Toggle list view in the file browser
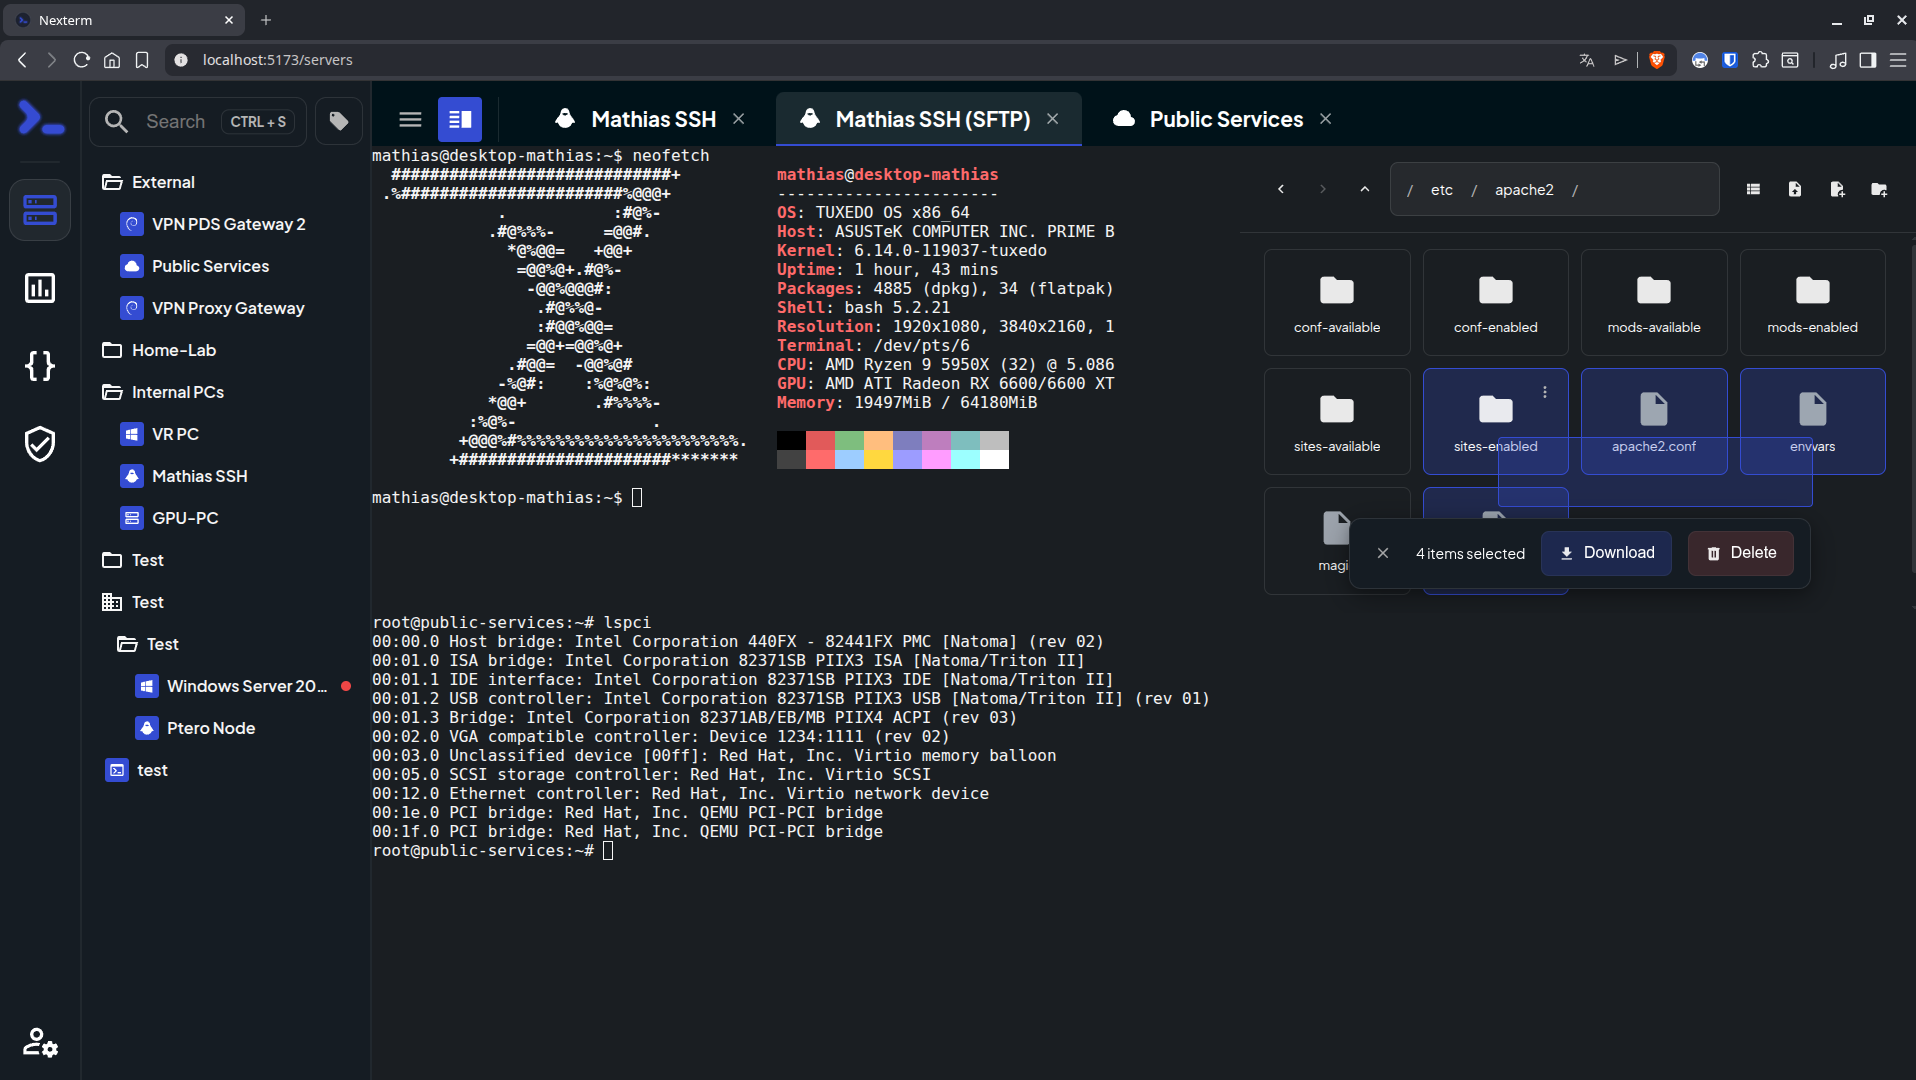The height and width of the screenshot is (1080, 1916). click(1753, 189)
